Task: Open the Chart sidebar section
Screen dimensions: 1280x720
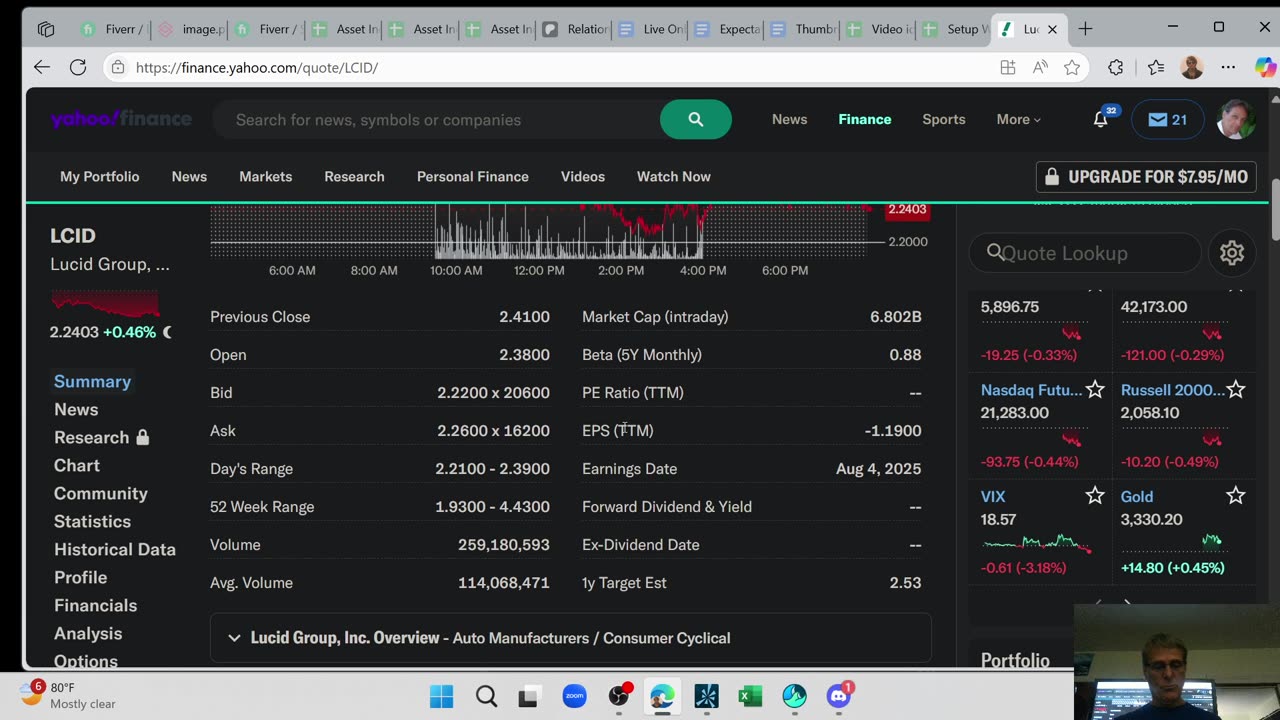Action: pos(77,465)
